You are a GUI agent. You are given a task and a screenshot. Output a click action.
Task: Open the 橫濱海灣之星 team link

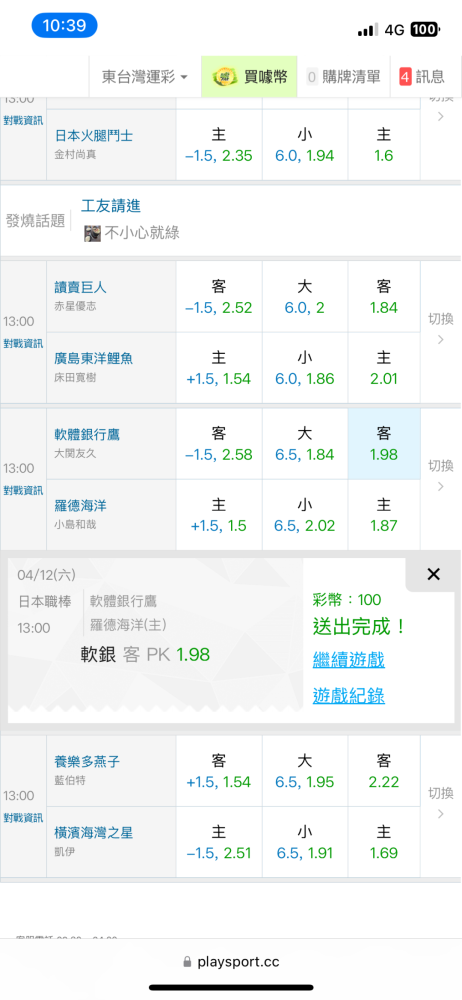tap(94, 832)
